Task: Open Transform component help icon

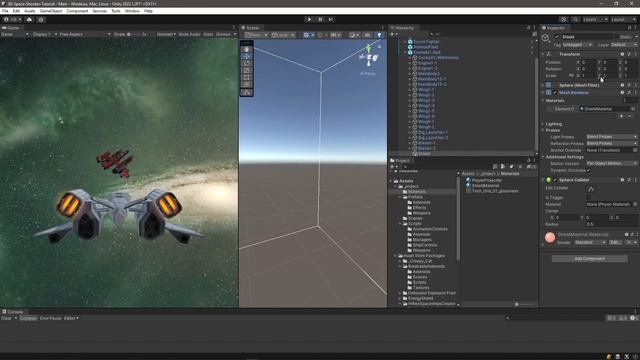Action: coord(622,54)
